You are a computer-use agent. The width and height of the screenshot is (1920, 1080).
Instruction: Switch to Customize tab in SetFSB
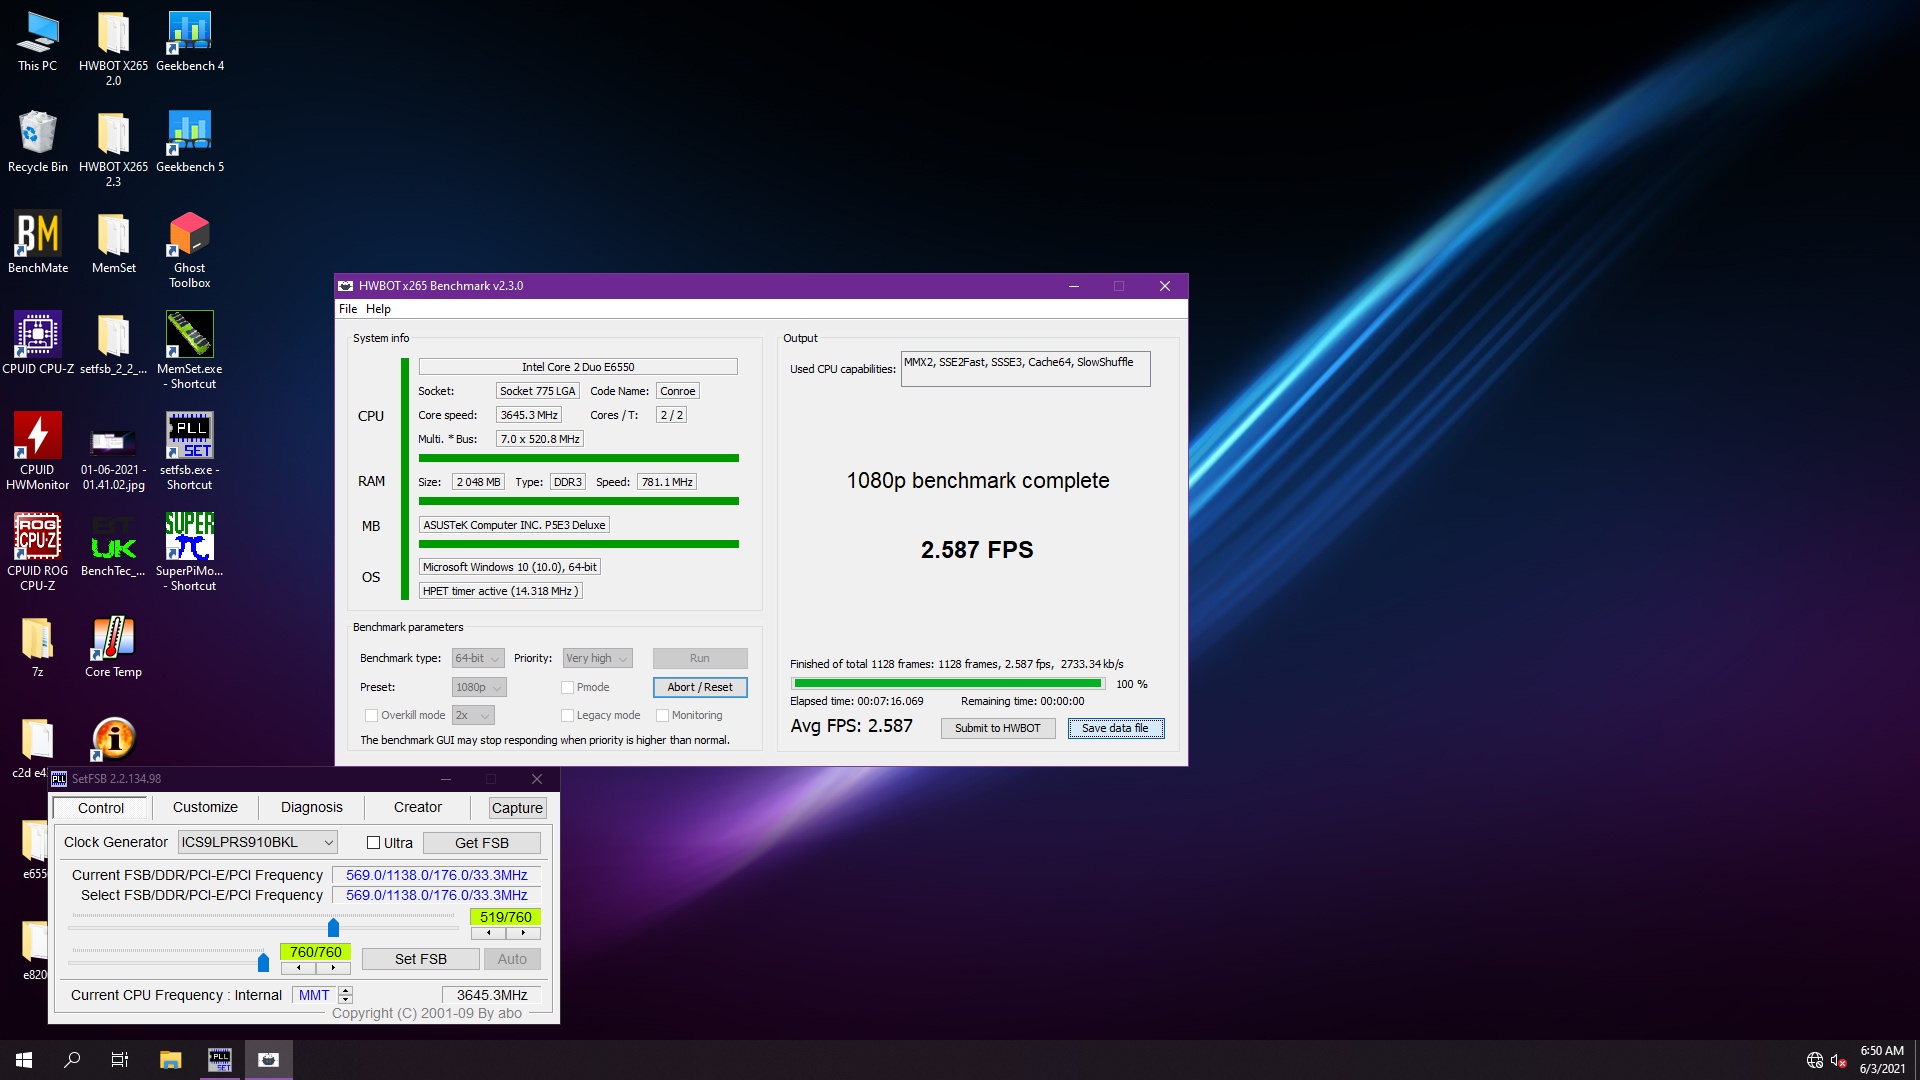pyautogui.click(x=205, y=807)
